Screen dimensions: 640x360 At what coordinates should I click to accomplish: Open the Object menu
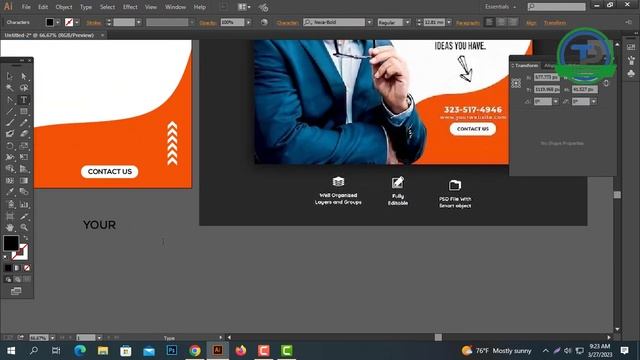(64, 7)
